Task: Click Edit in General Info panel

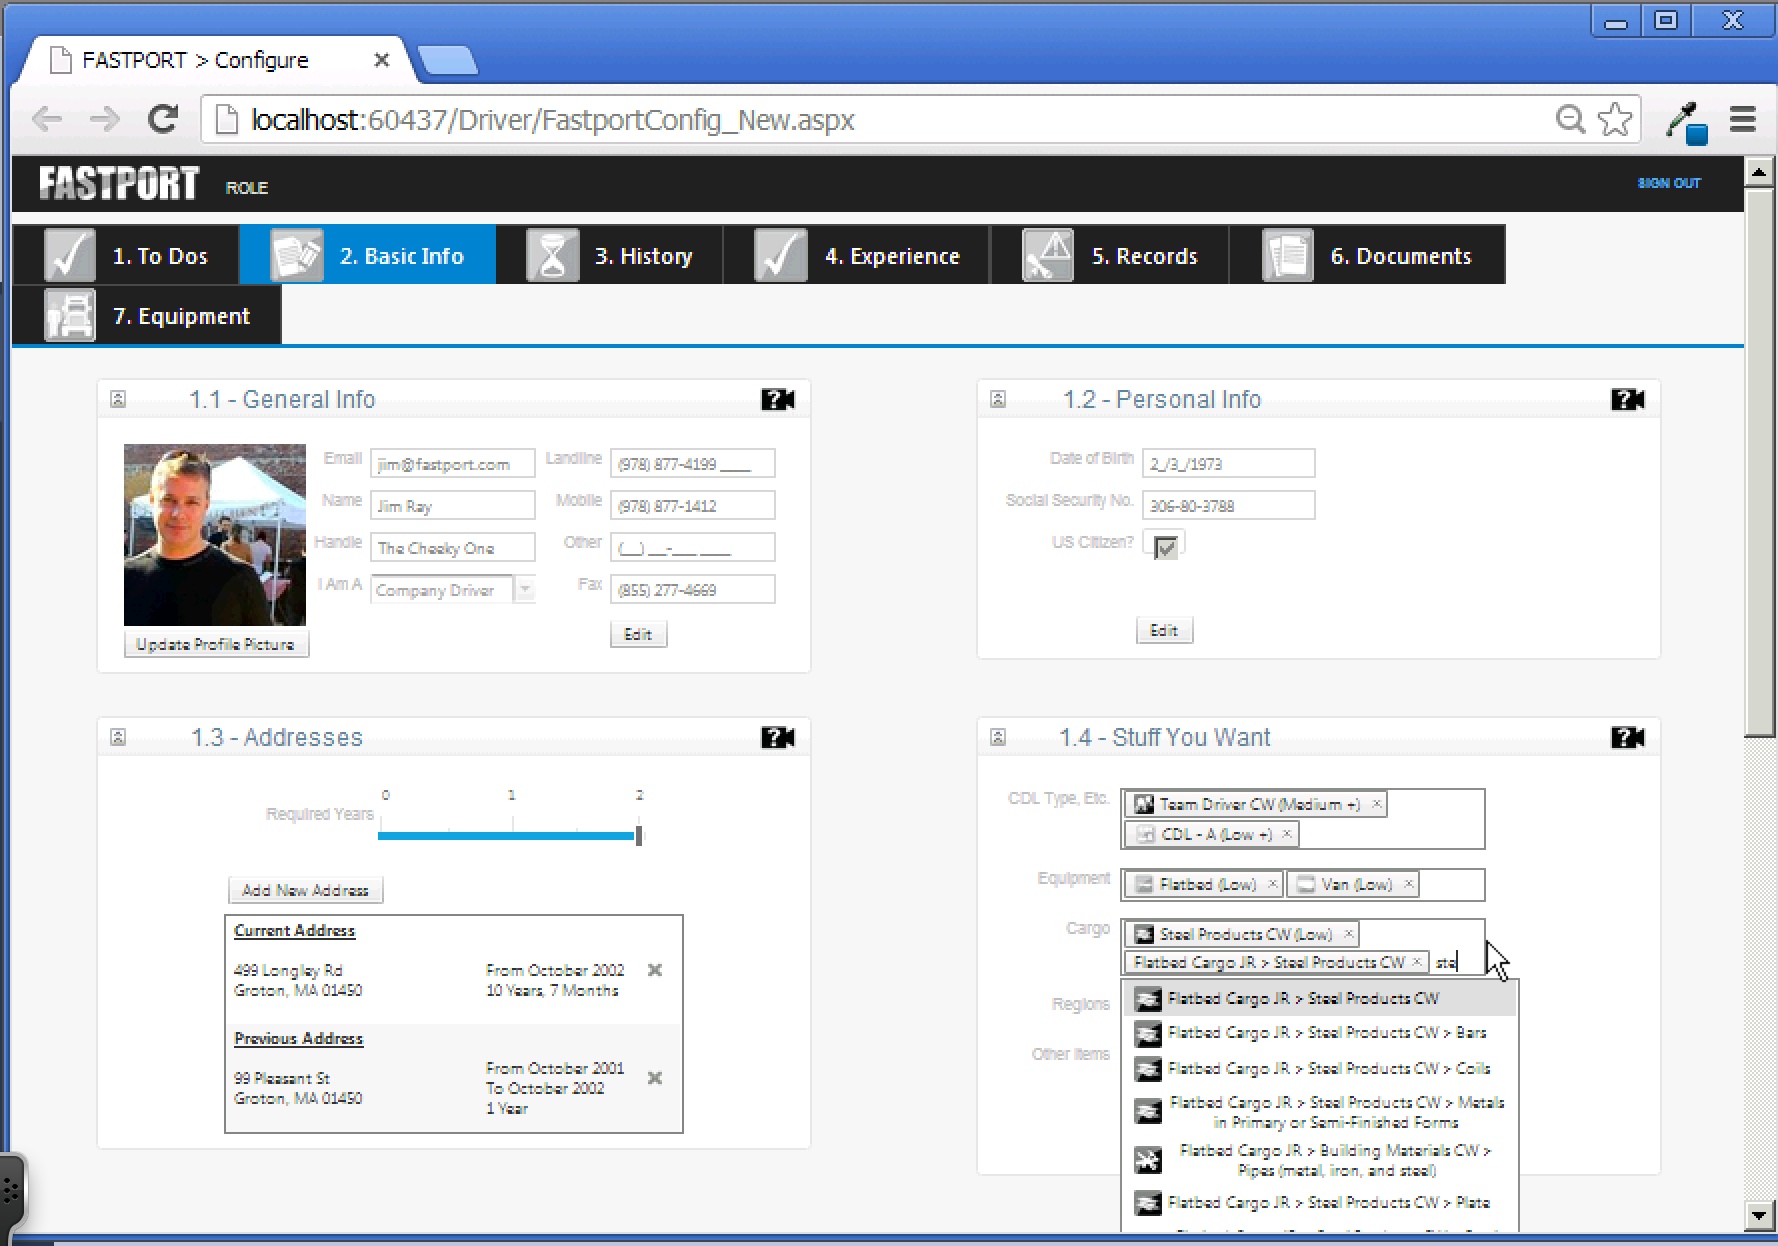Action: 638,634
